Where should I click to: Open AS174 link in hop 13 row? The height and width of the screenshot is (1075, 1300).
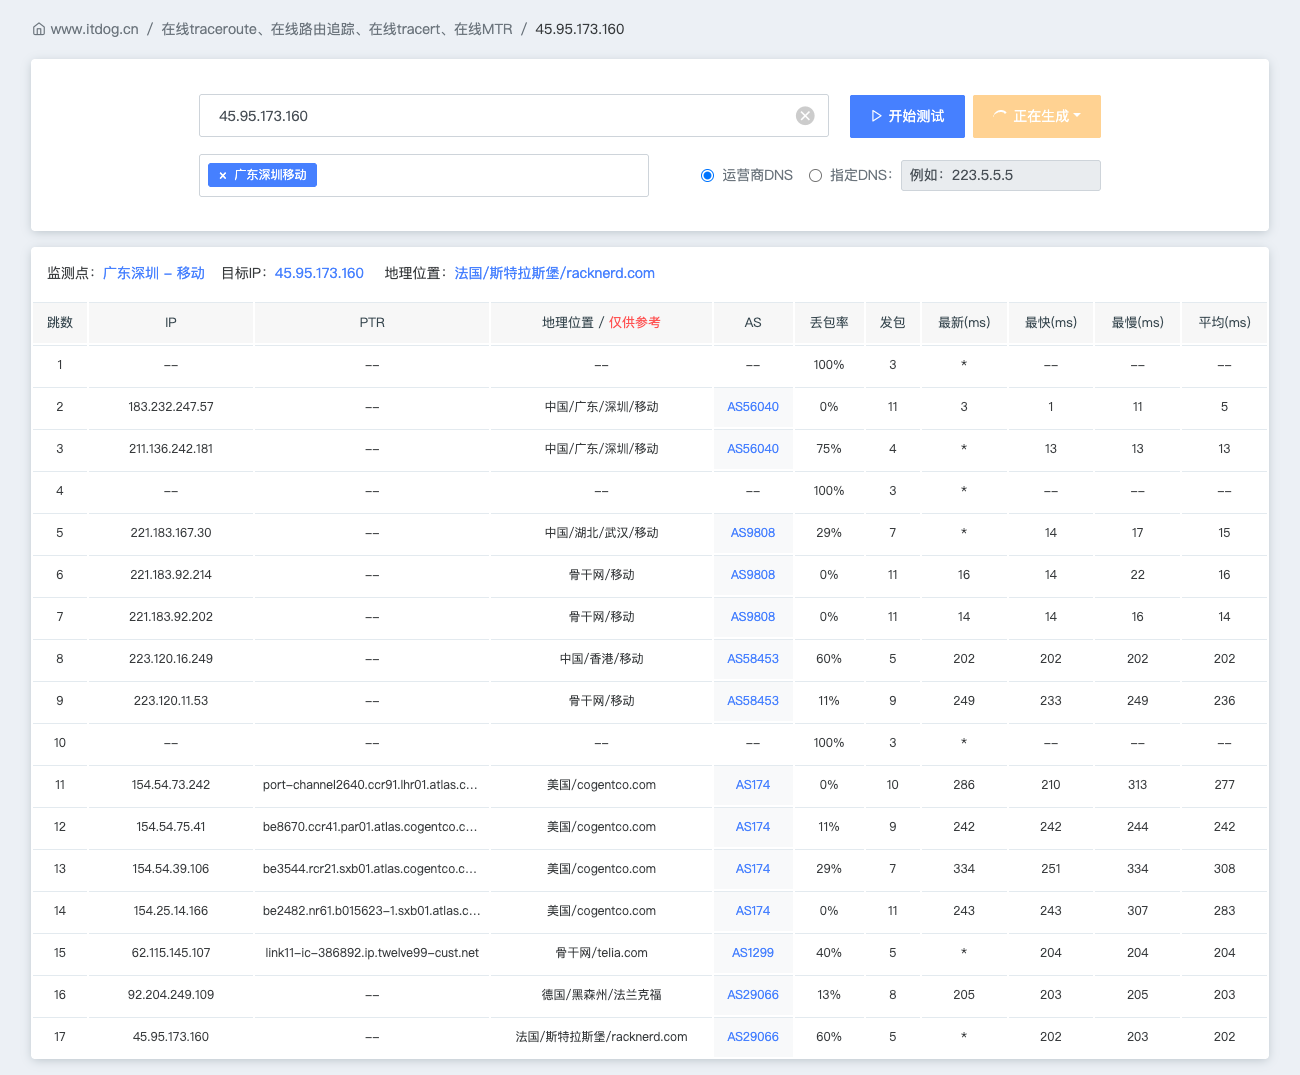pos(753,869)
